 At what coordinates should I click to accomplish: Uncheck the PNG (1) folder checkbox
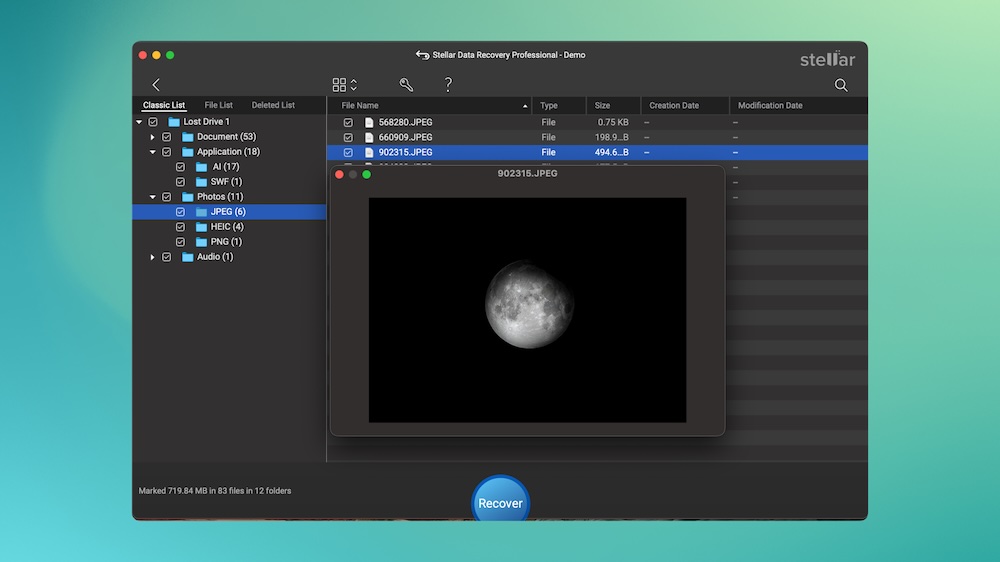[x=181, y=242]
